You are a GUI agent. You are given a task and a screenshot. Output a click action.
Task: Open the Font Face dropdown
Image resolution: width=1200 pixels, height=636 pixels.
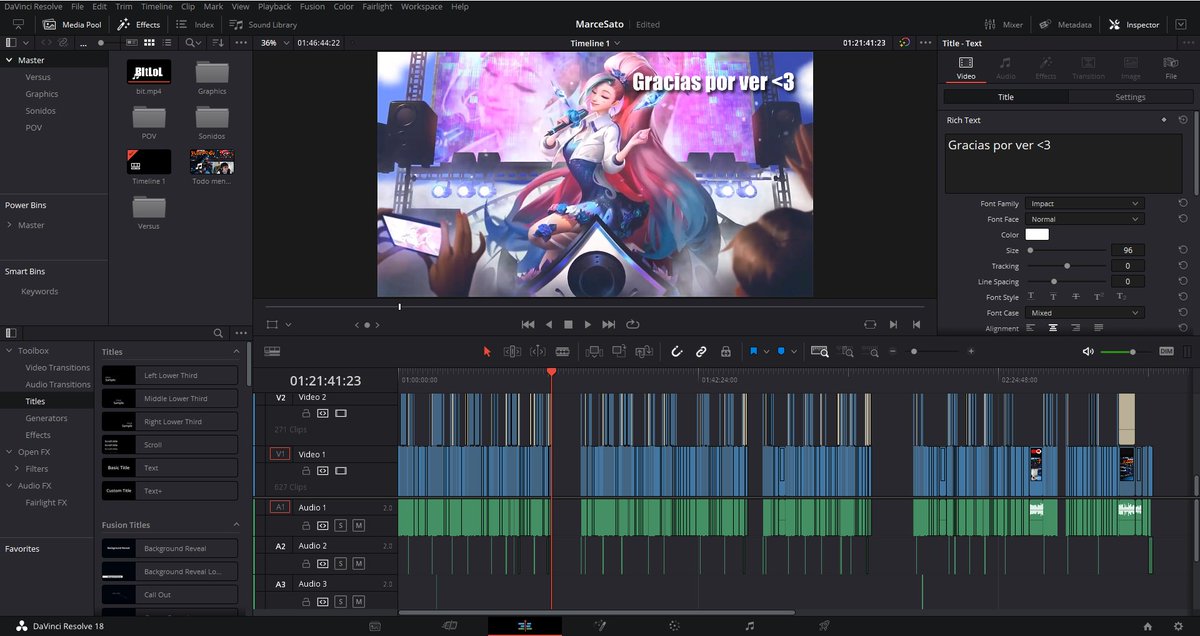pyautogui.click(x=1084, y=219)
